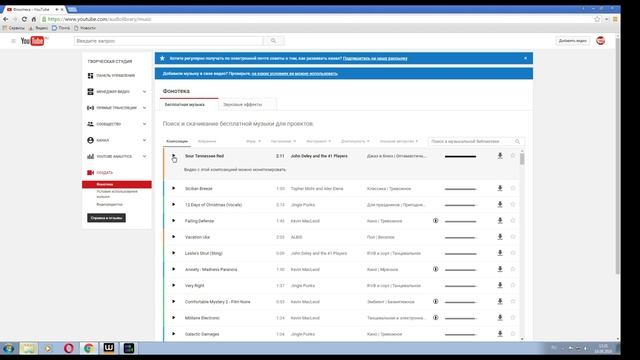Image resolution: width=640 pixels, height=360 pixels.
Task: Click the Create (Создать) camera item
Action: coord(100,173)
